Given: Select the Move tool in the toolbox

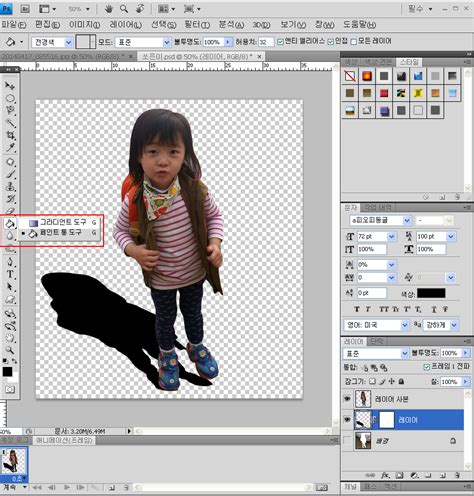Looking at the screenshot, I should point(10,86).
